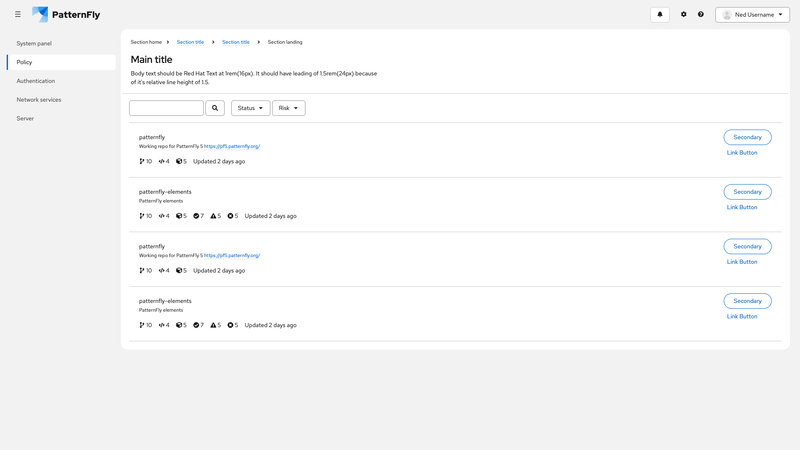Click Link Button in first patternfly row
Viewport: 800px width, 450px height.
pyautogui.click(x=742, y=153)
